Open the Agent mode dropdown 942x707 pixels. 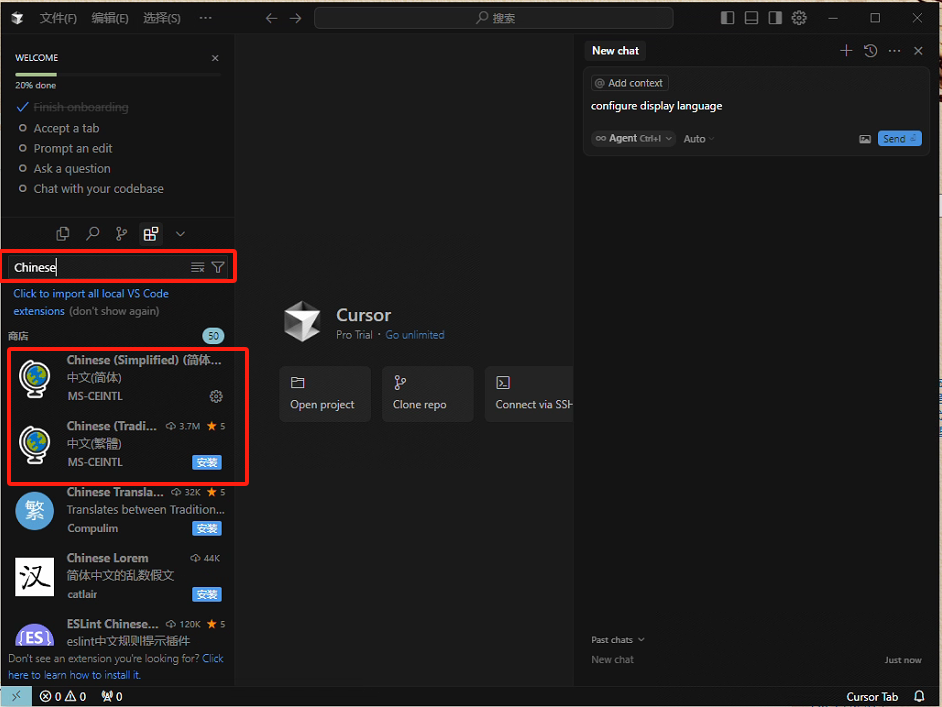633,139
